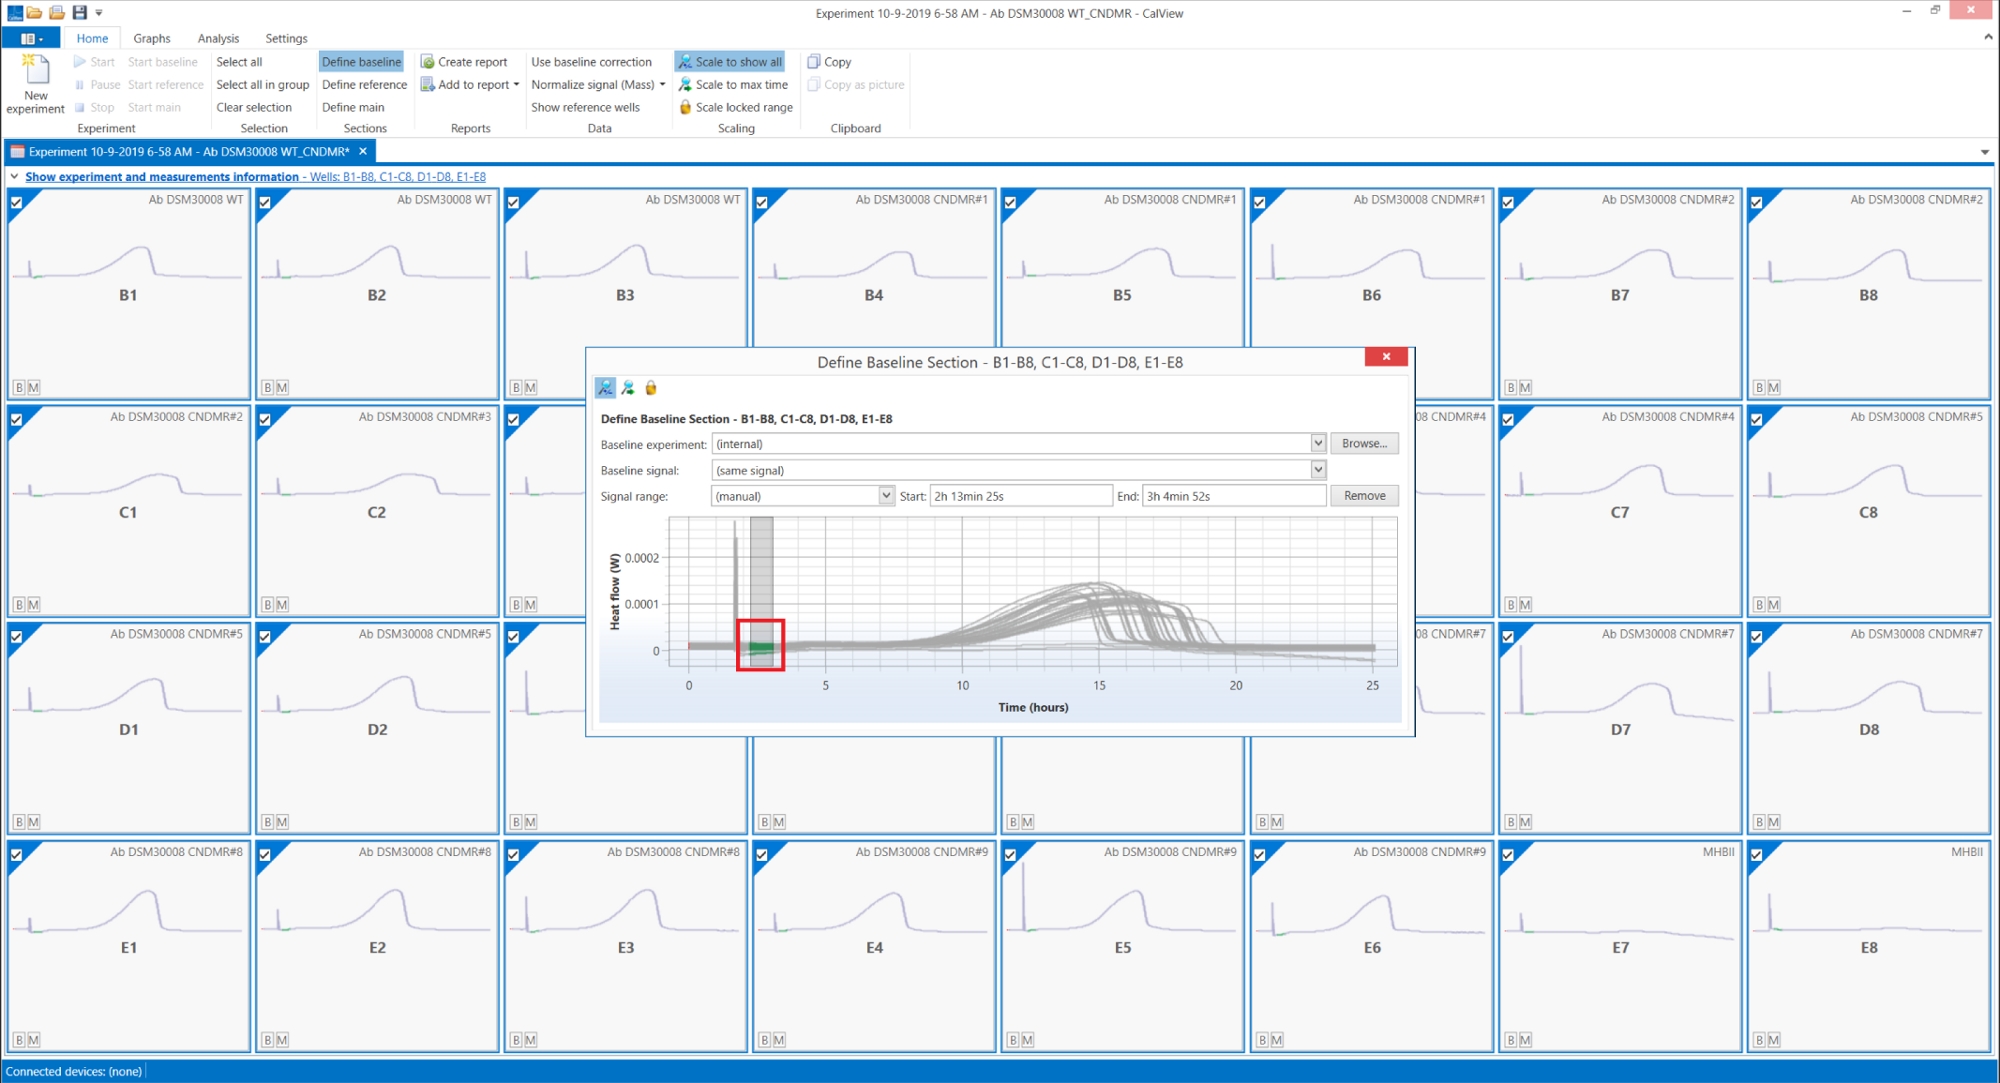Viewport: 2000px width, 1083px height.
Task: Toggle the checkbox on well E8
Action: coord(1756,855)
